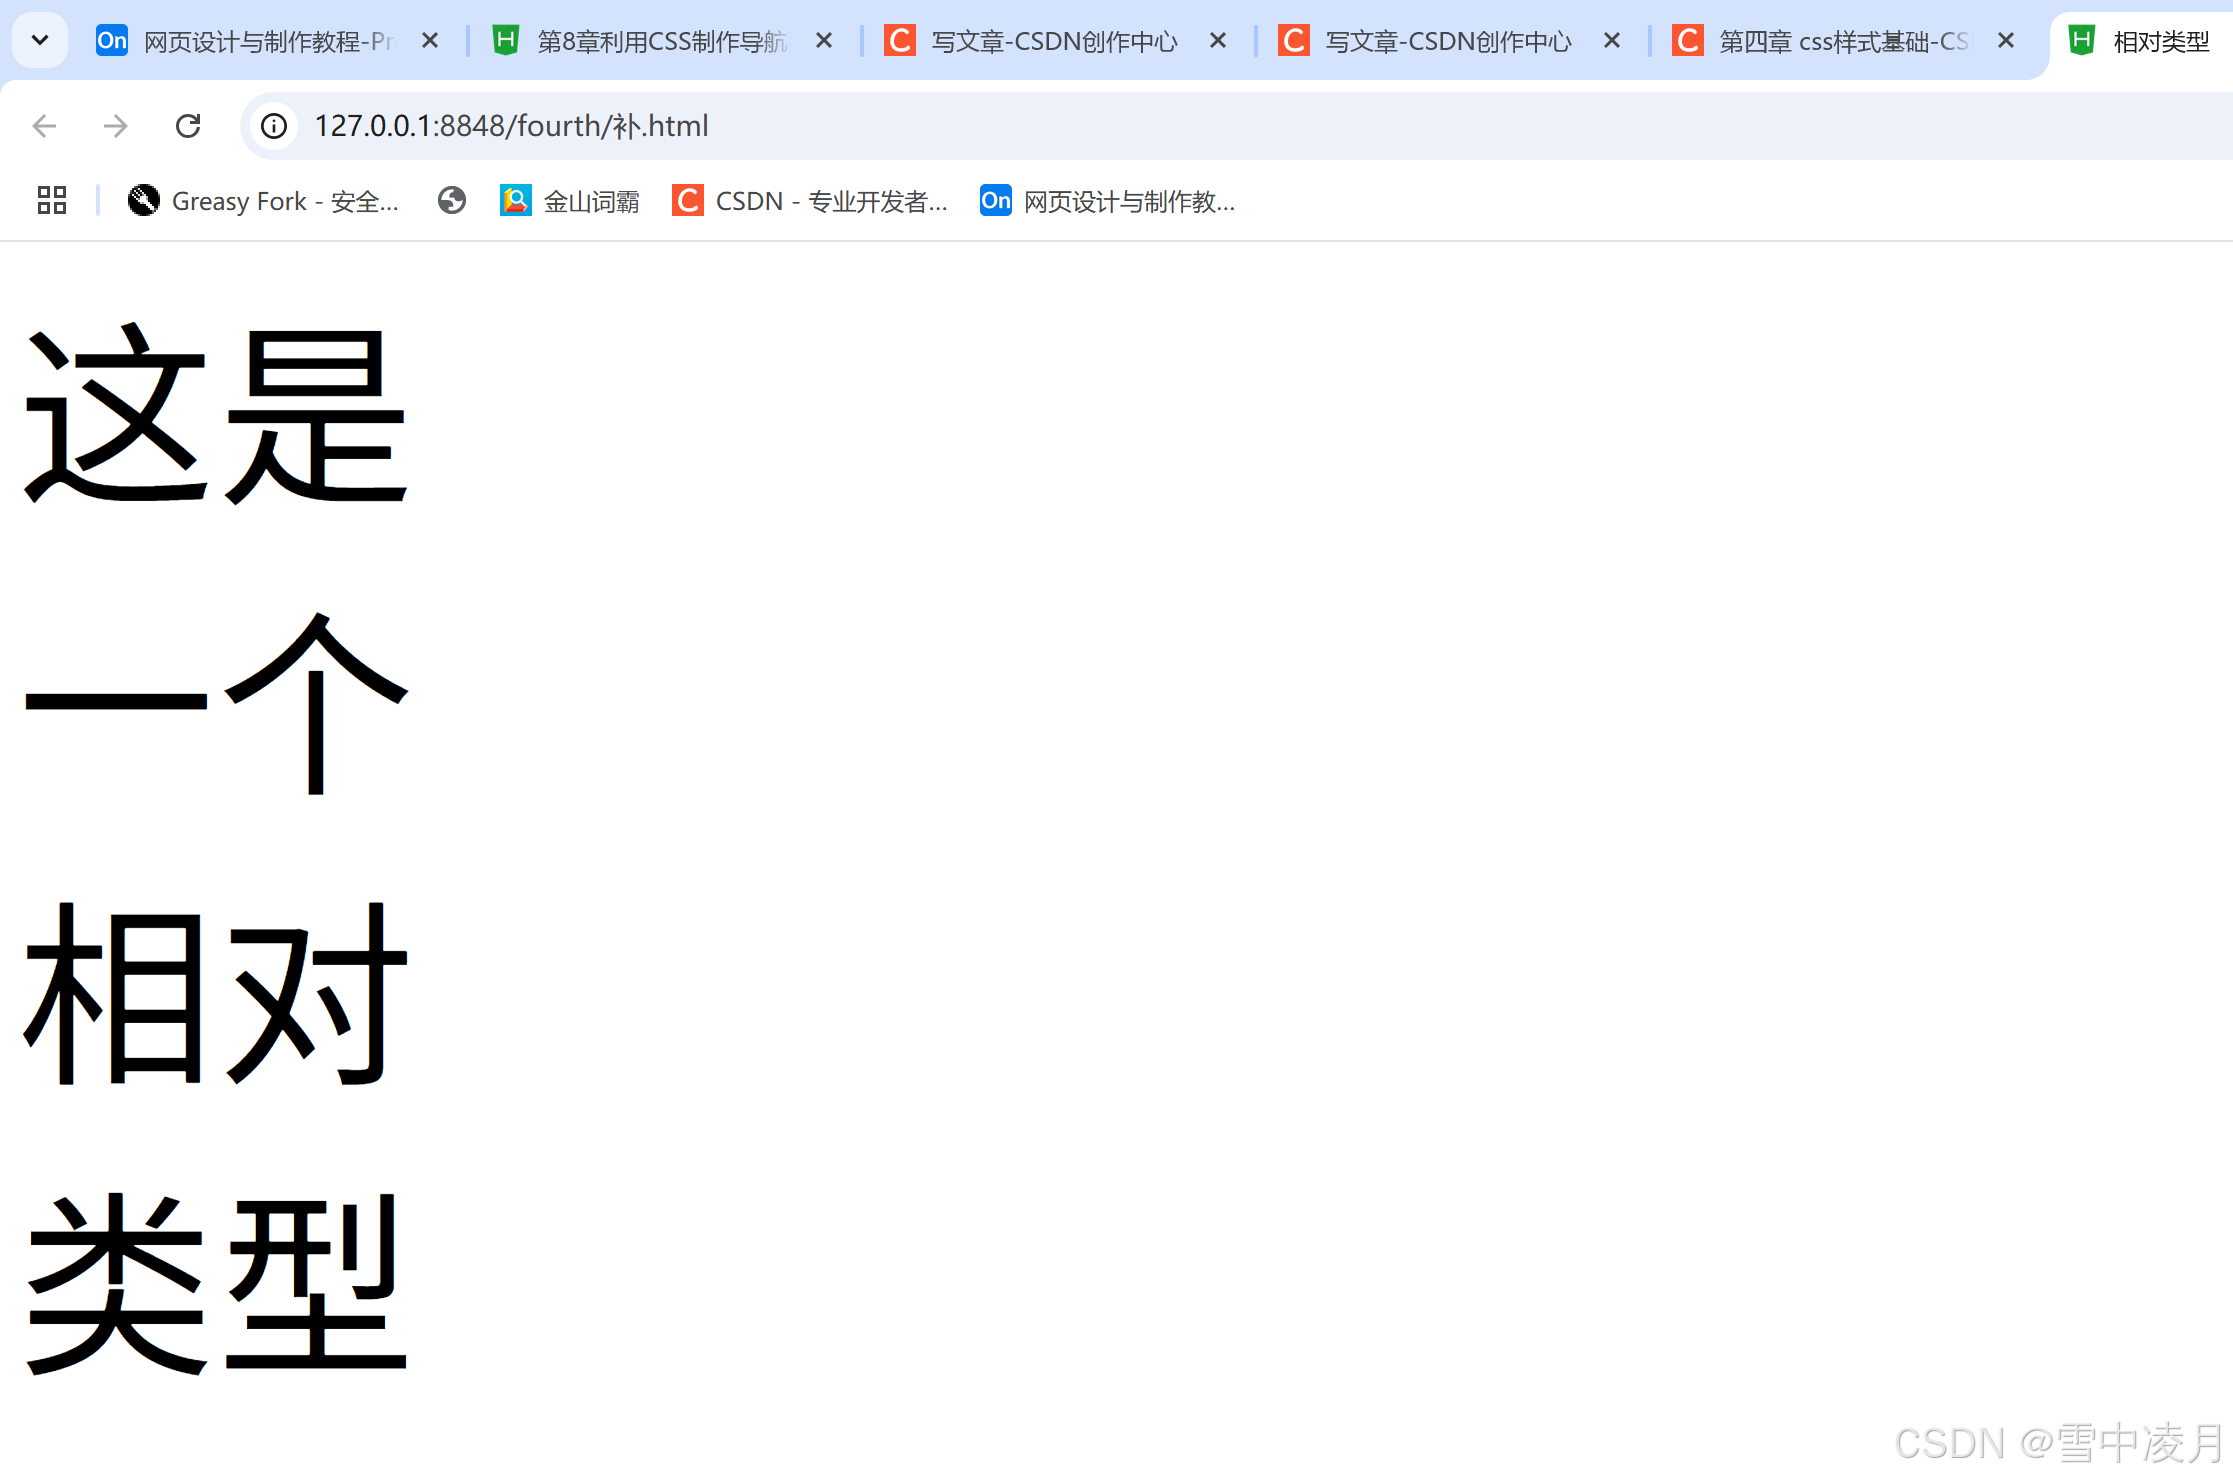View site information icon in address bar

point(274,126)
